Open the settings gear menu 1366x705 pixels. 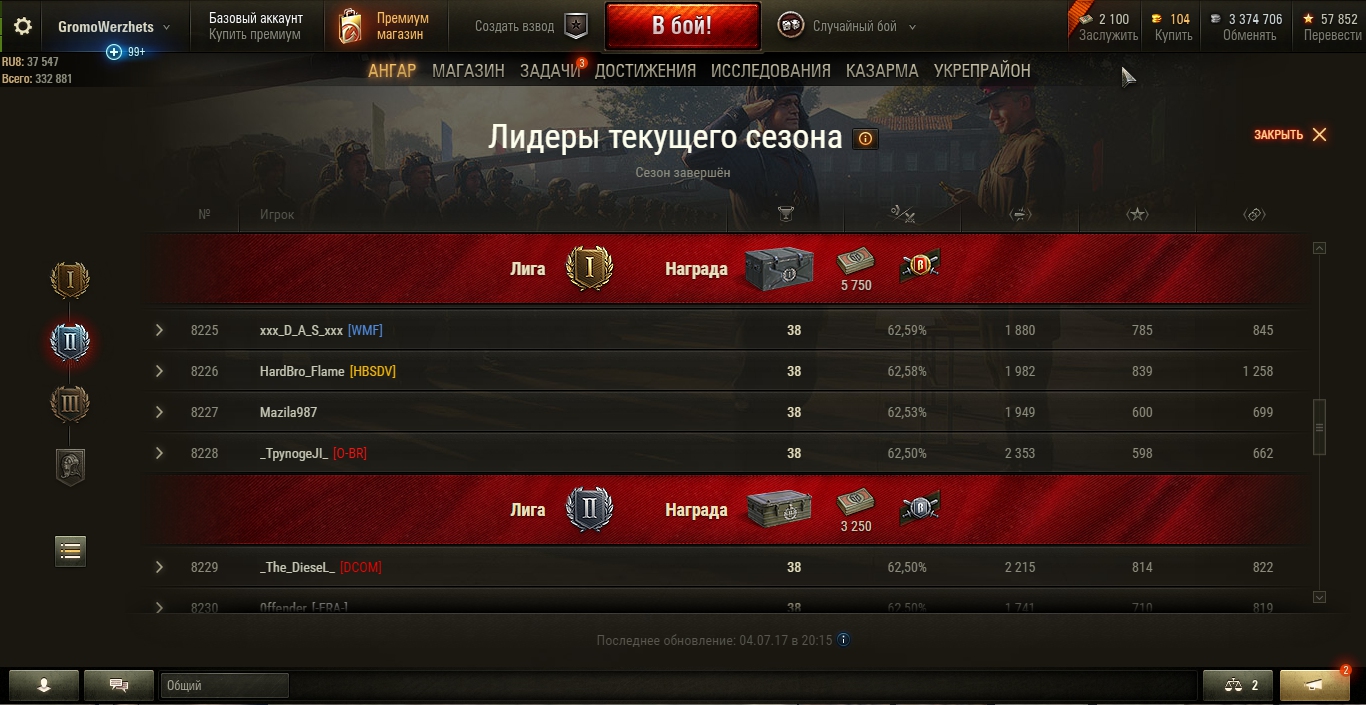tap(22, 26)
